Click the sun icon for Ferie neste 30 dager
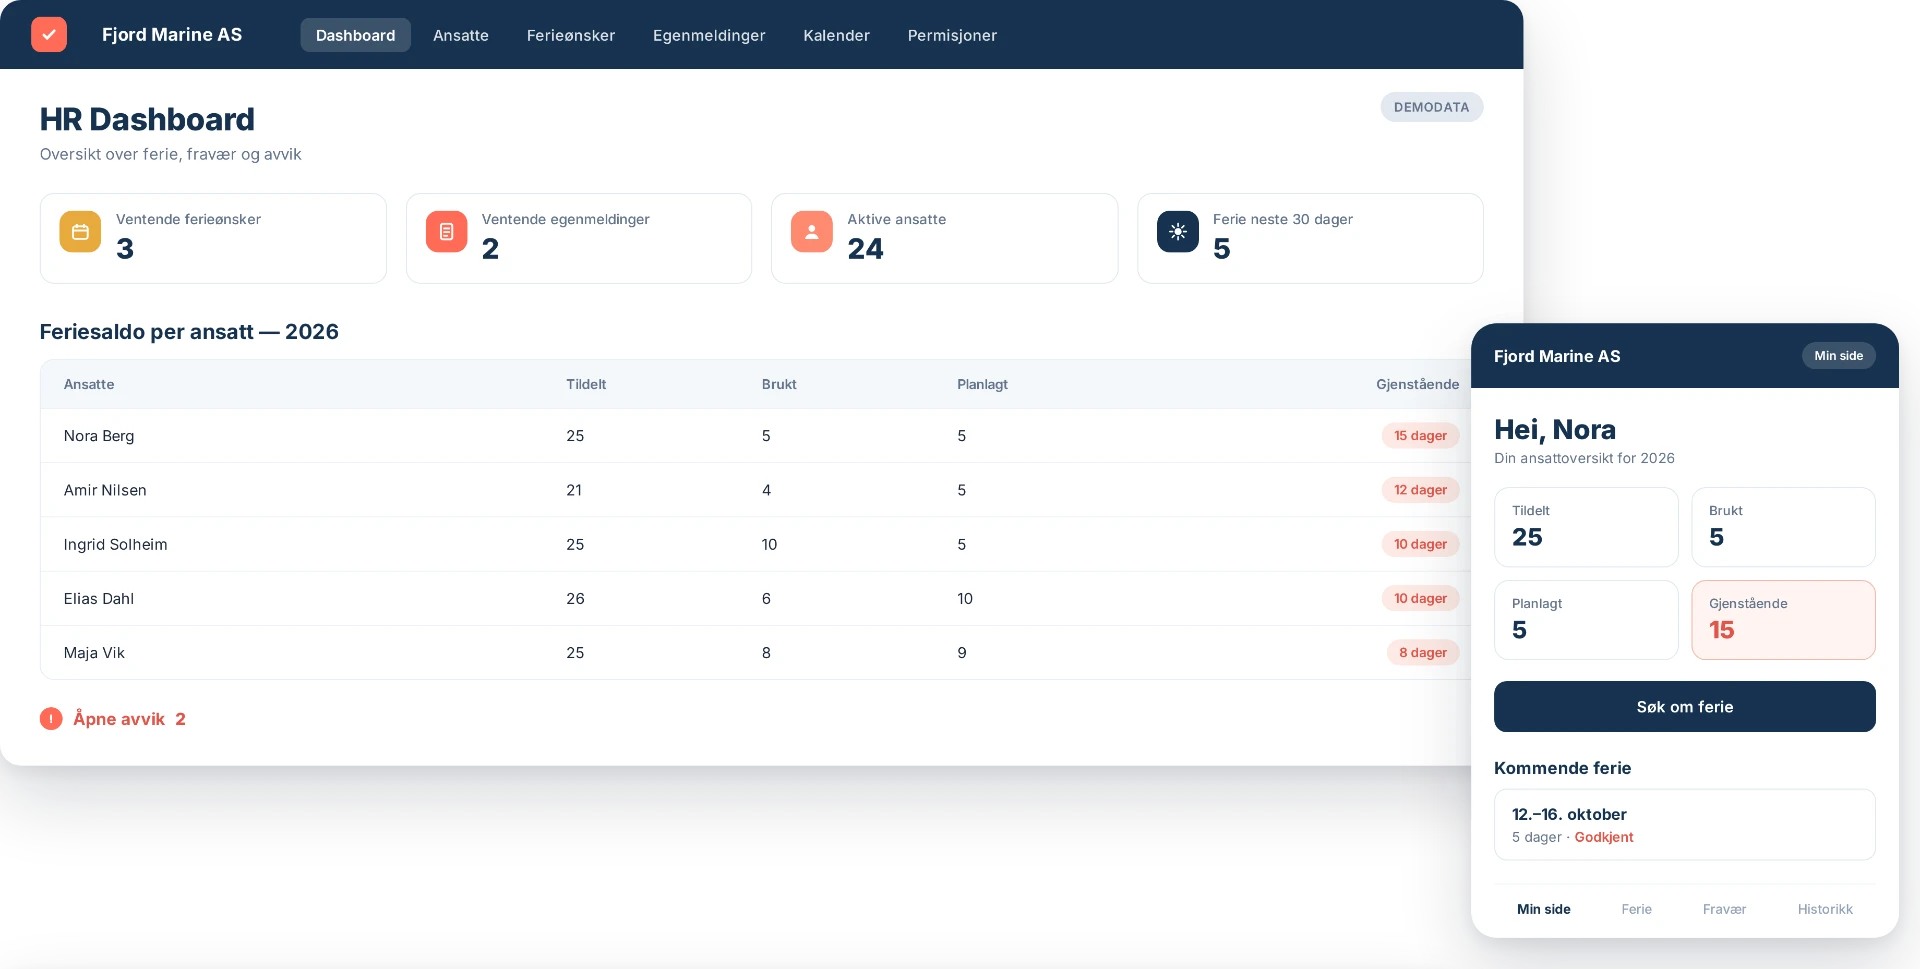The image size is (1920, 969). (1178, 232)
